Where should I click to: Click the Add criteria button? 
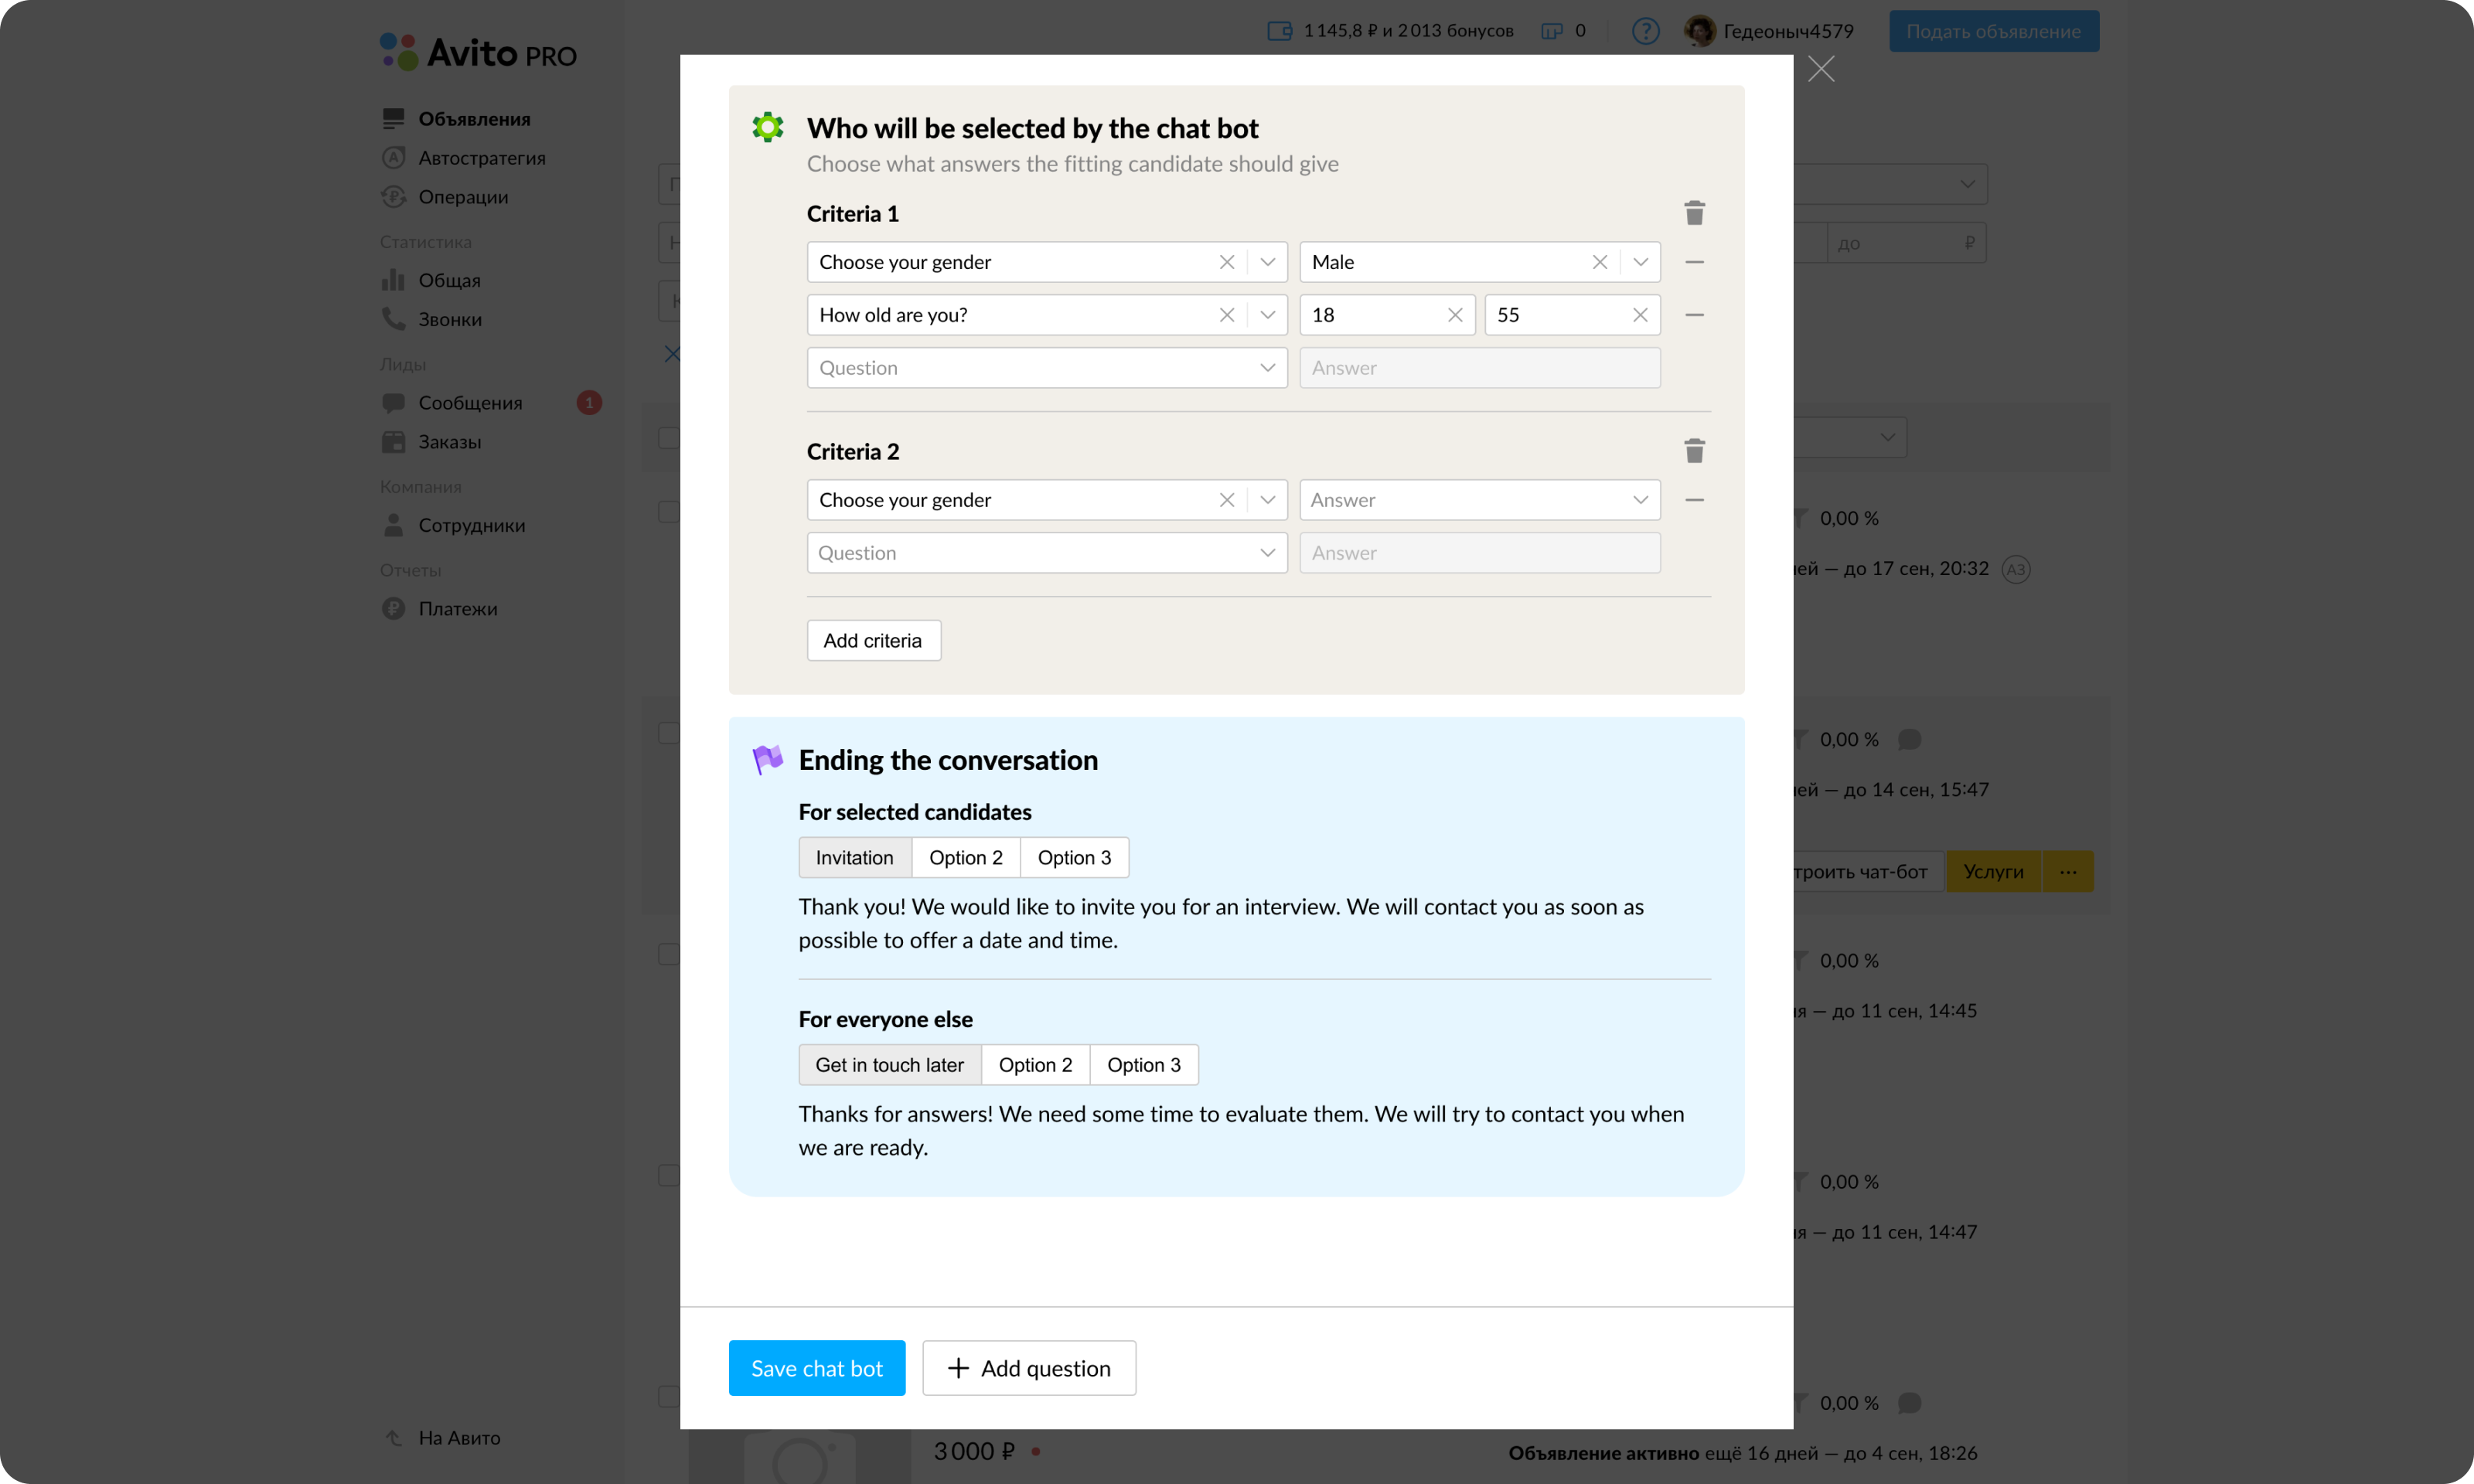pos(873,640)
